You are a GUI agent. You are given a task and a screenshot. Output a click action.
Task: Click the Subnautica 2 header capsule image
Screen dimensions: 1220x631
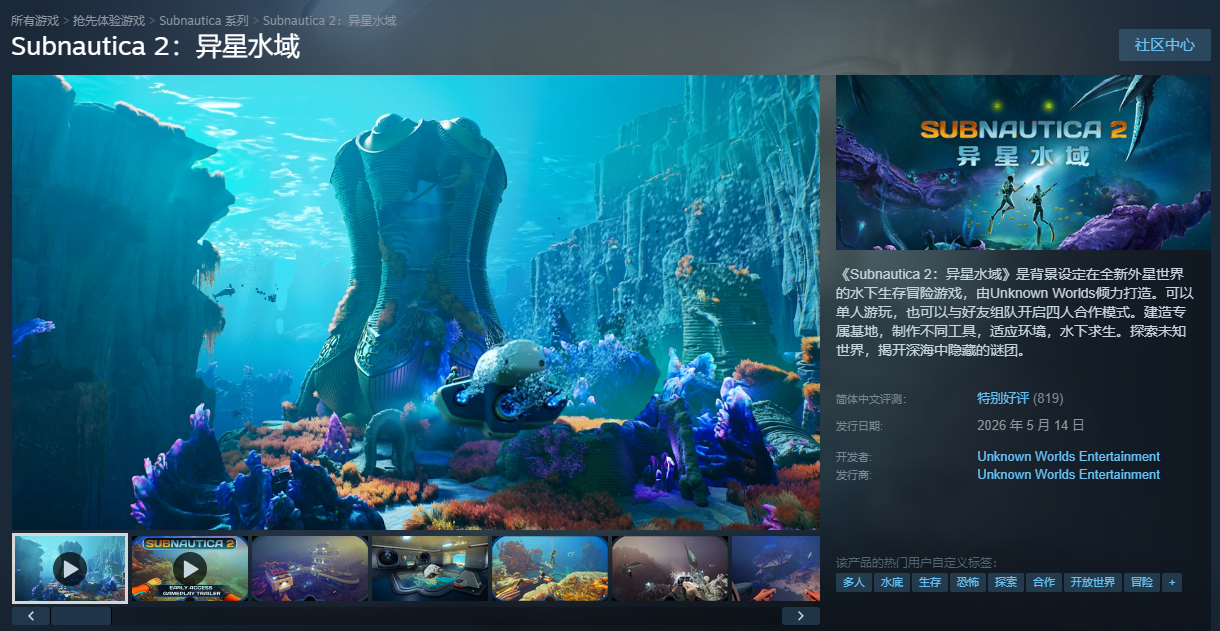click(1023, 162)
